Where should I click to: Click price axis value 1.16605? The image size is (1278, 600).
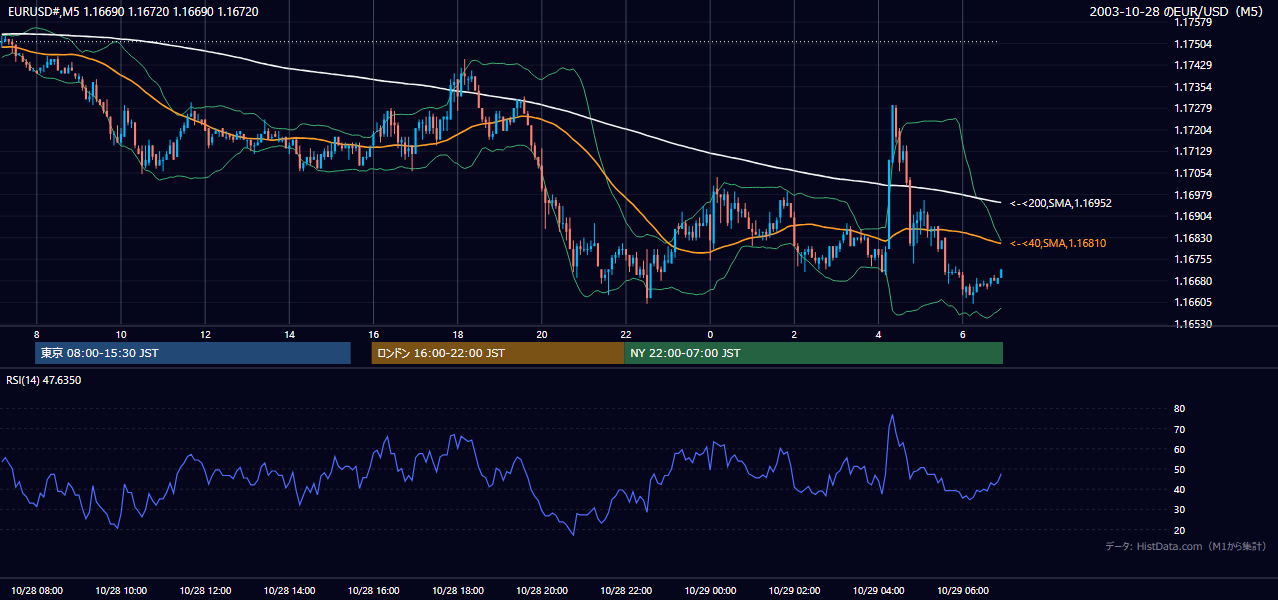[x=1193, y=302]
